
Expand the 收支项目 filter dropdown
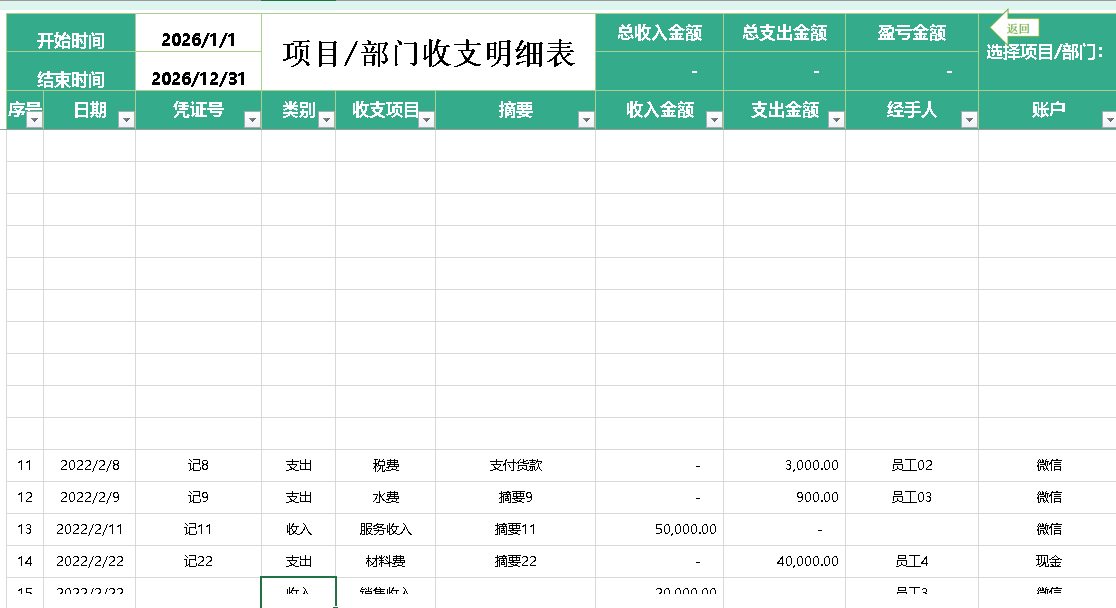point(426,120)
